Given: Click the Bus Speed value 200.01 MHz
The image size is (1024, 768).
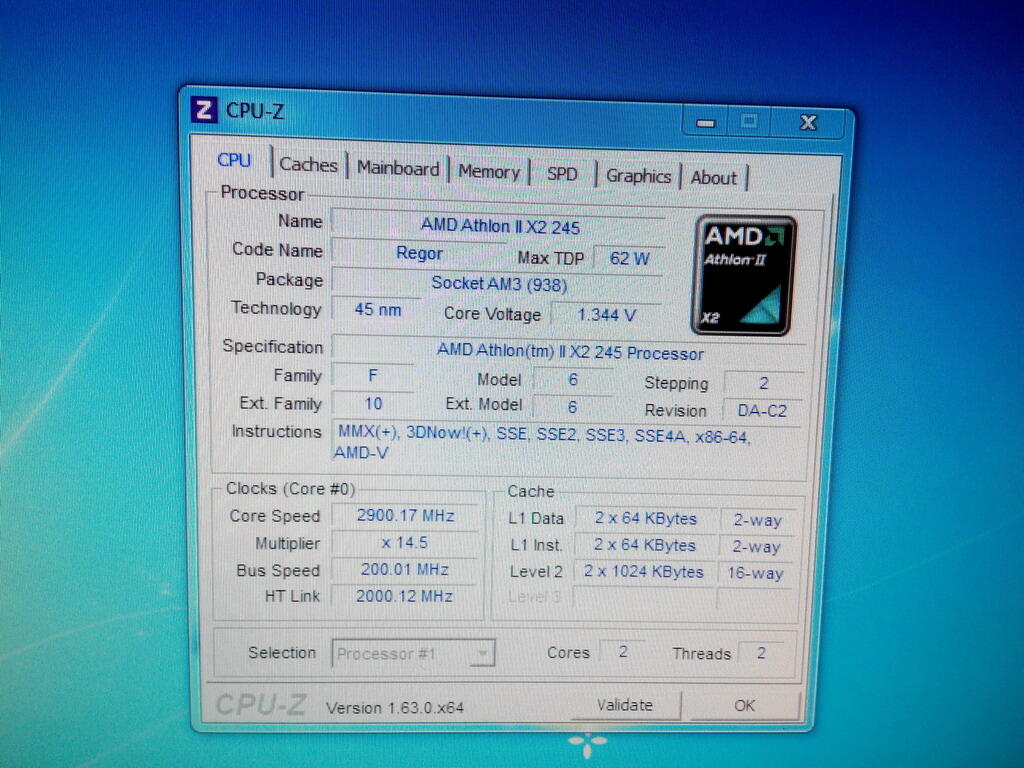Looking at the screenshot, I should click(x=405, y=569).
